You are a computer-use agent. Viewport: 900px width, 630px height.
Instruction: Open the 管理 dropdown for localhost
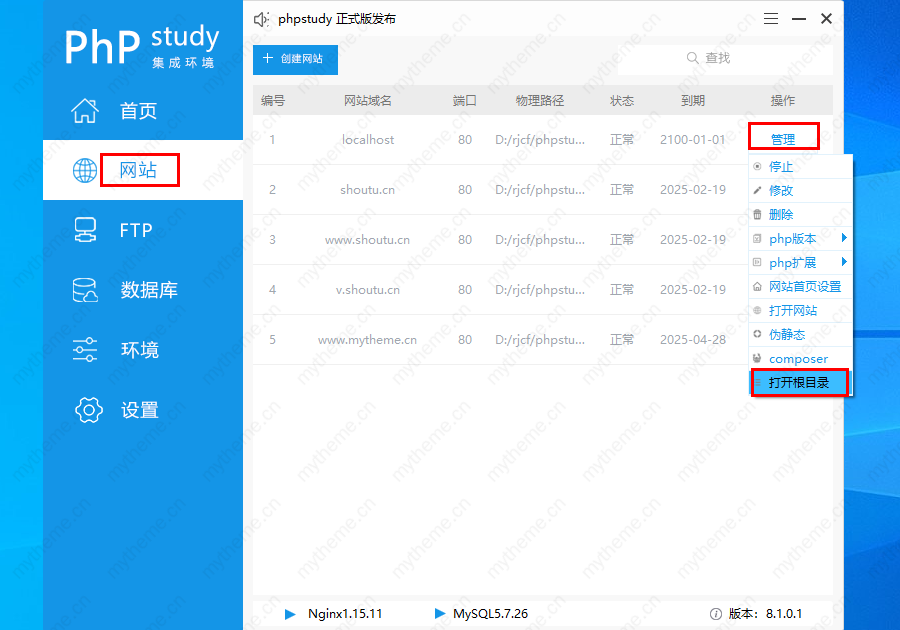click(x=783, y=139)
